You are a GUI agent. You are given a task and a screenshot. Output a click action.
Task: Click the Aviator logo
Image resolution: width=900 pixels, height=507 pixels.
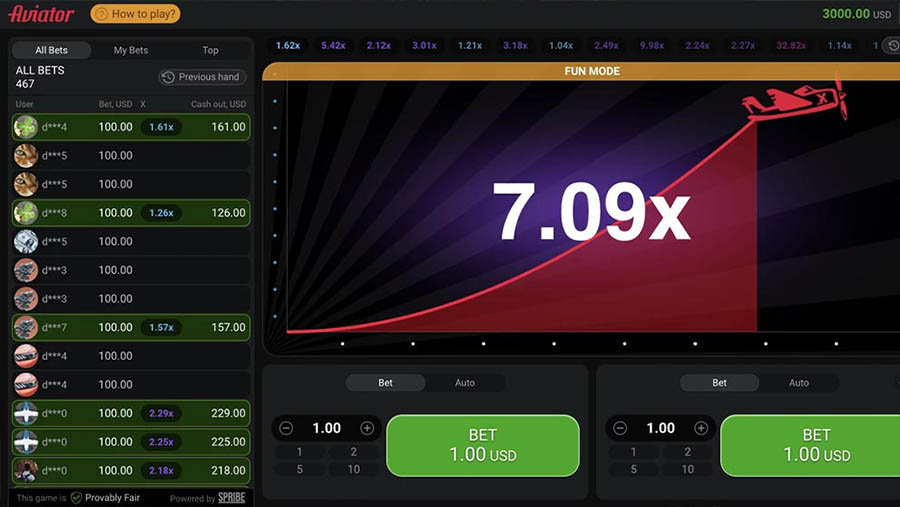point(41,14)
